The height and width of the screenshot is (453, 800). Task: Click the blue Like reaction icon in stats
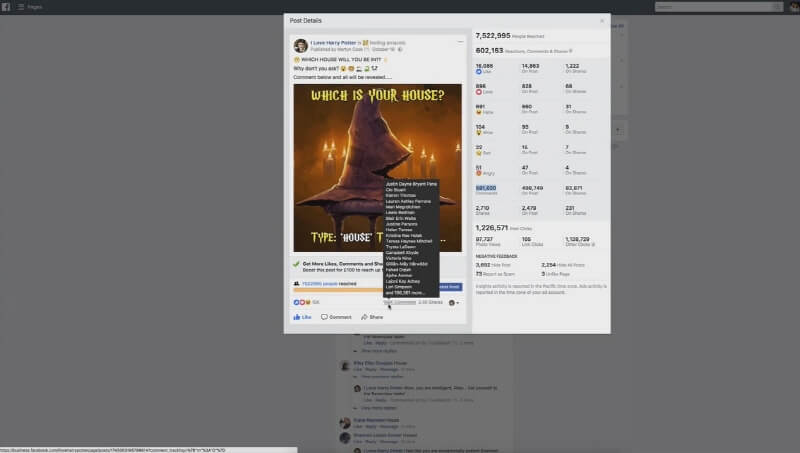479,72
